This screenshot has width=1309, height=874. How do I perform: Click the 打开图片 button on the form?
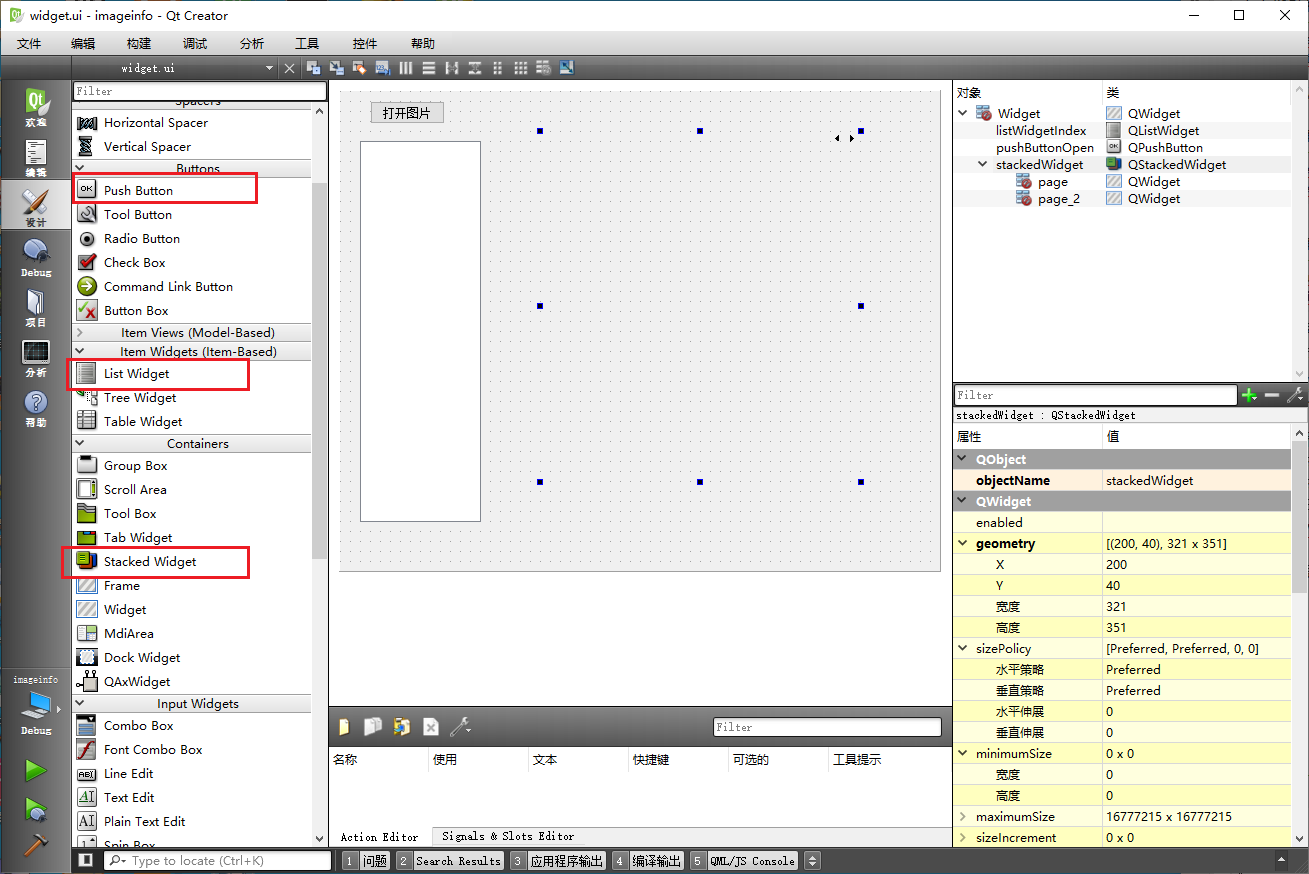pyautogui.click(x=406, y=113)
